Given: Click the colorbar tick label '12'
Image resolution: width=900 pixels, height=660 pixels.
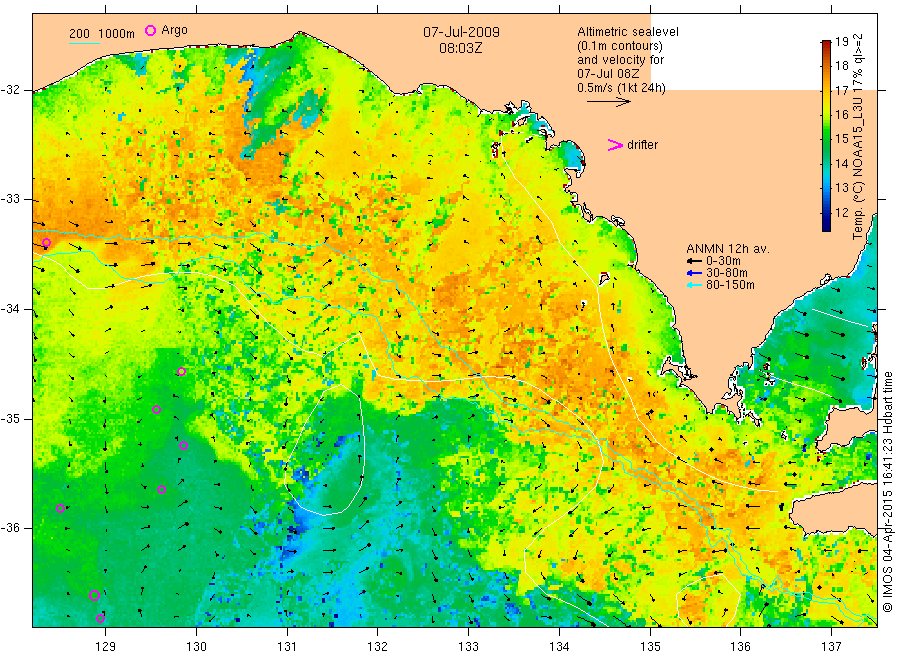Looking at the screenshot, I should point(842,212).
